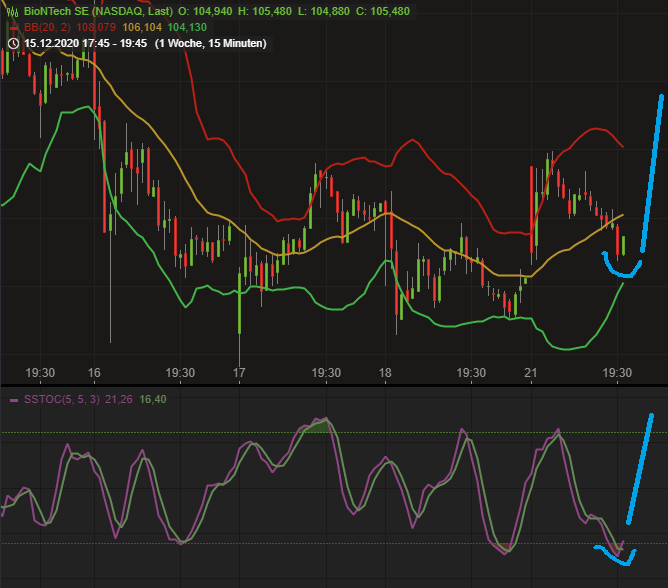This screenshot has width=668, height=588.
Task: Click the low price L: 104,880
Action: [324, 12]
